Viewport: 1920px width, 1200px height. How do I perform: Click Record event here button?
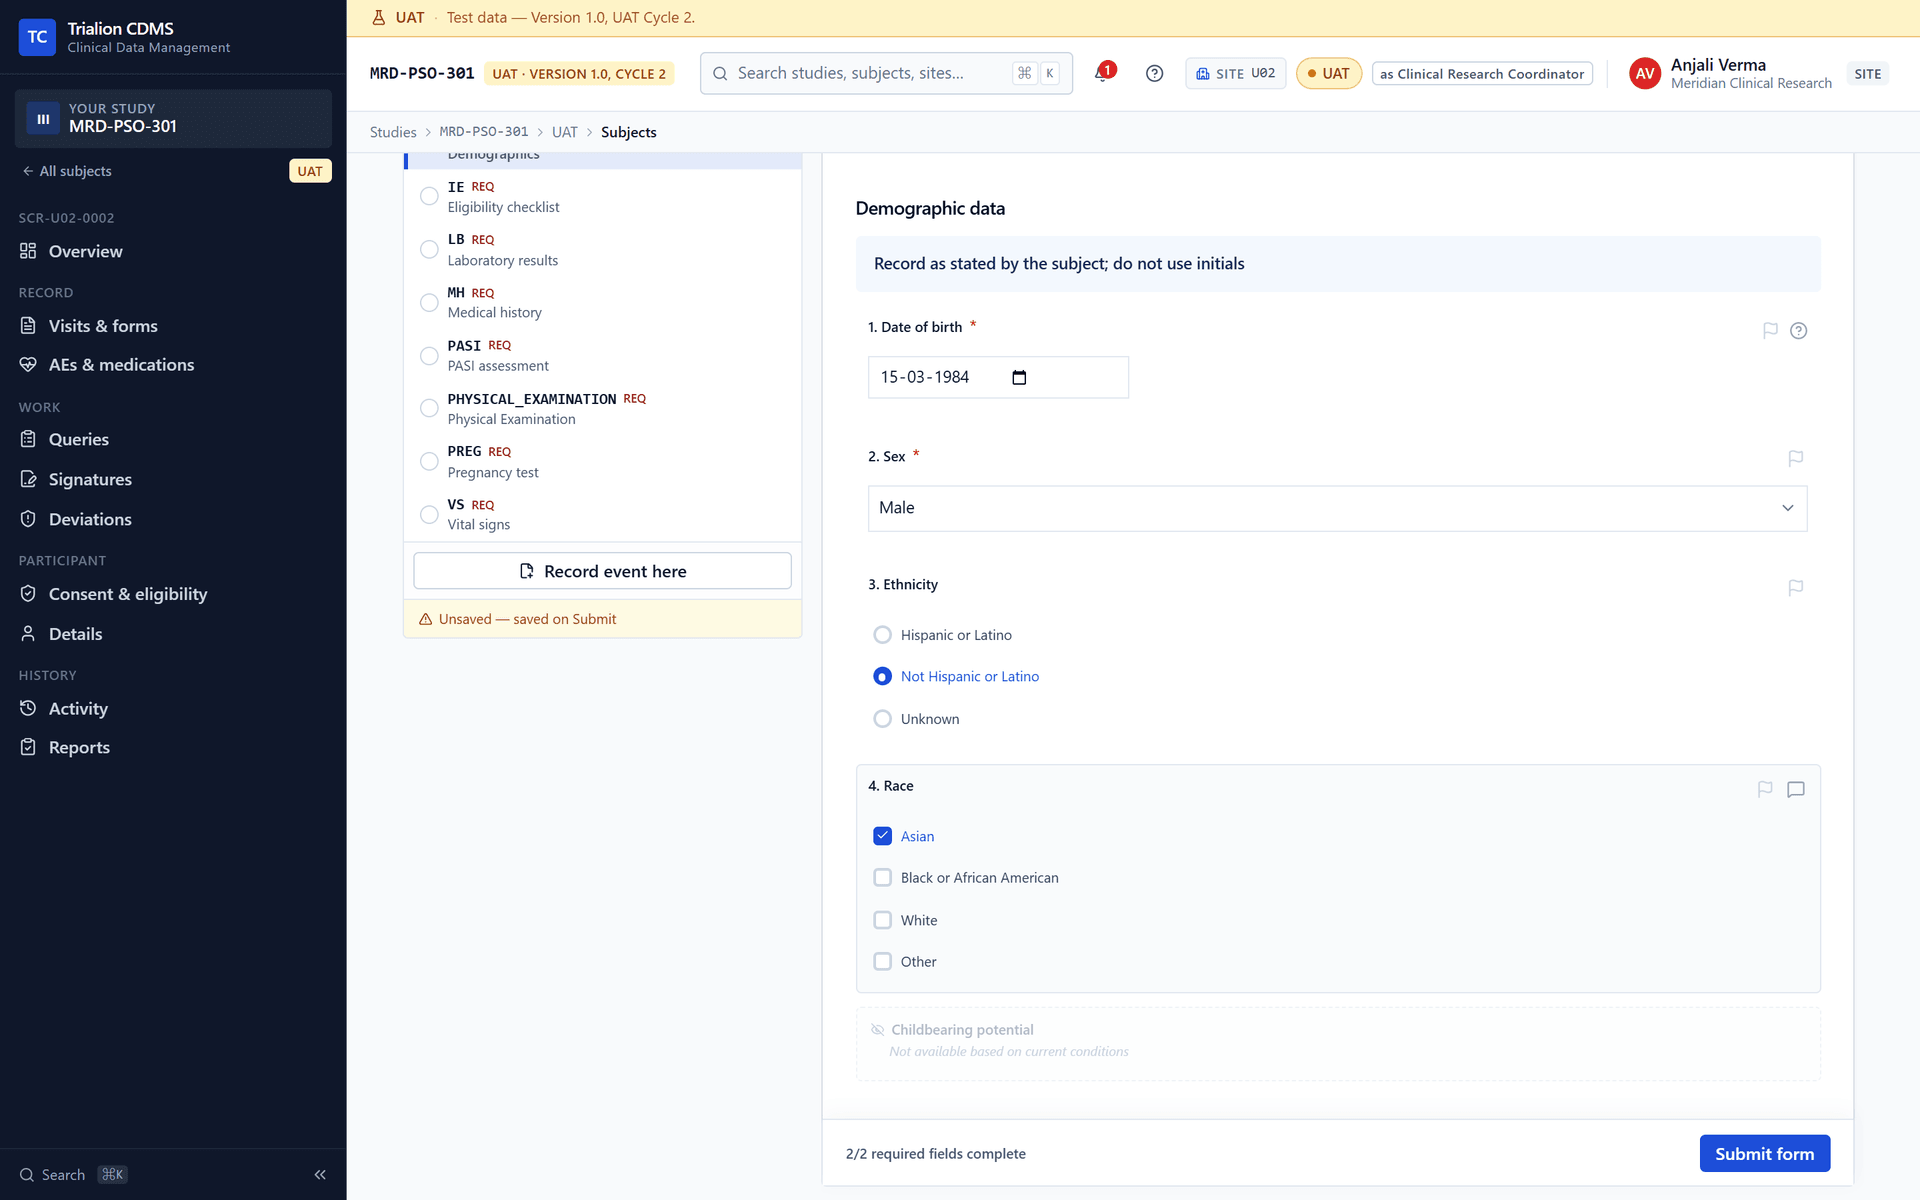point(602,571)
